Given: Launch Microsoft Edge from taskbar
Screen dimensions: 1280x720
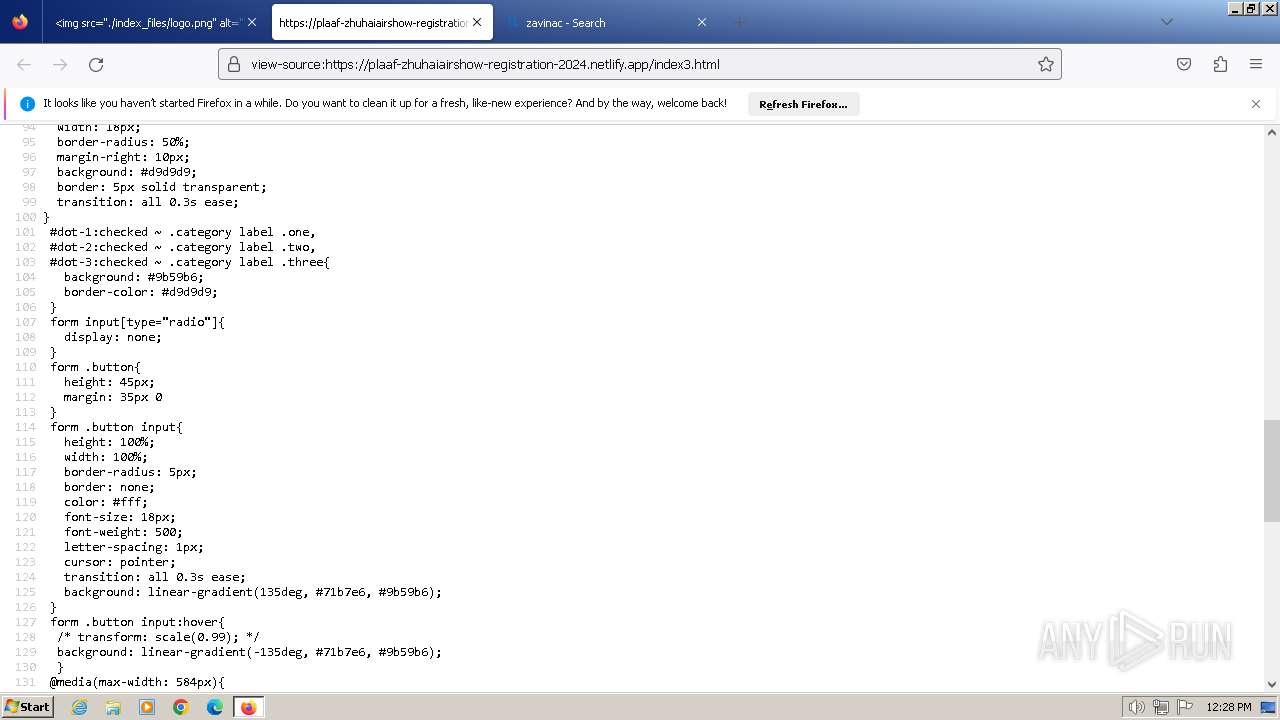Looking at the screenshot, I should pos(215,707).
